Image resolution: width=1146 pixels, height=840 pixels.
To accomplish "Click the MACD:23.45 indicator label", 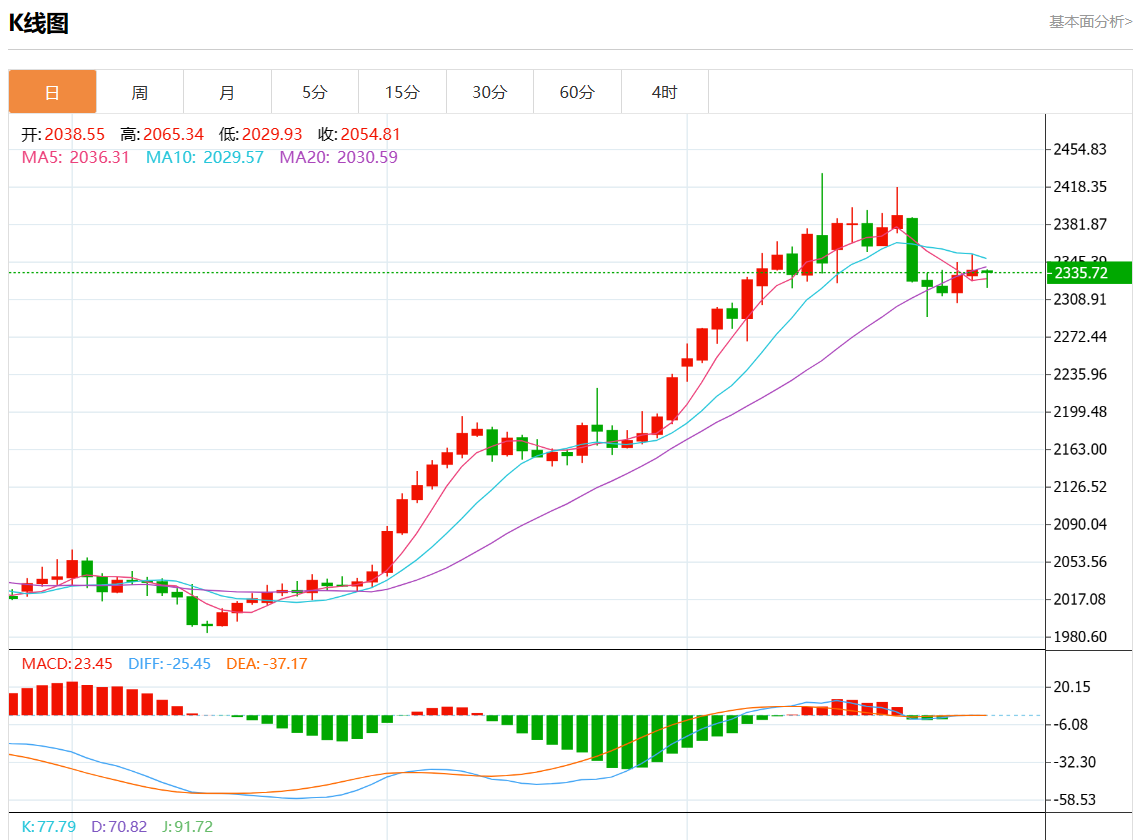I will click(x=67, y=664).
